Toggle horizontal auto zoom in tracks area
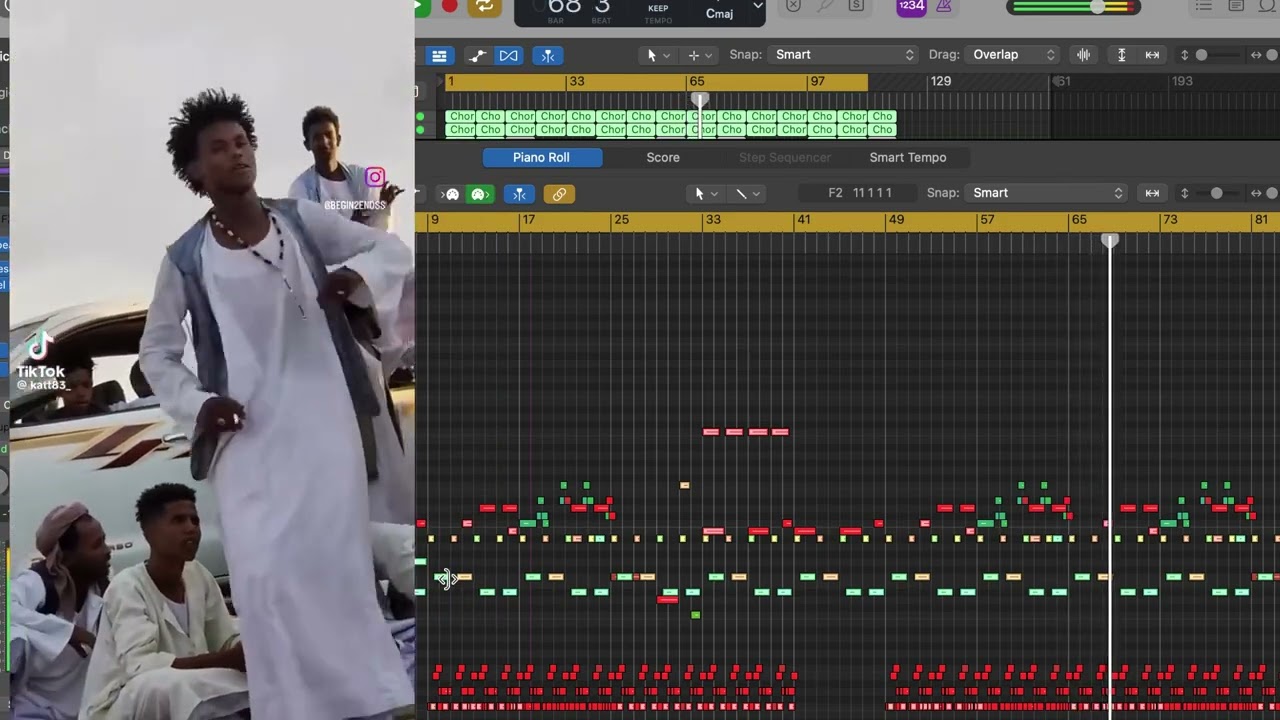 tap(1152, 55)
